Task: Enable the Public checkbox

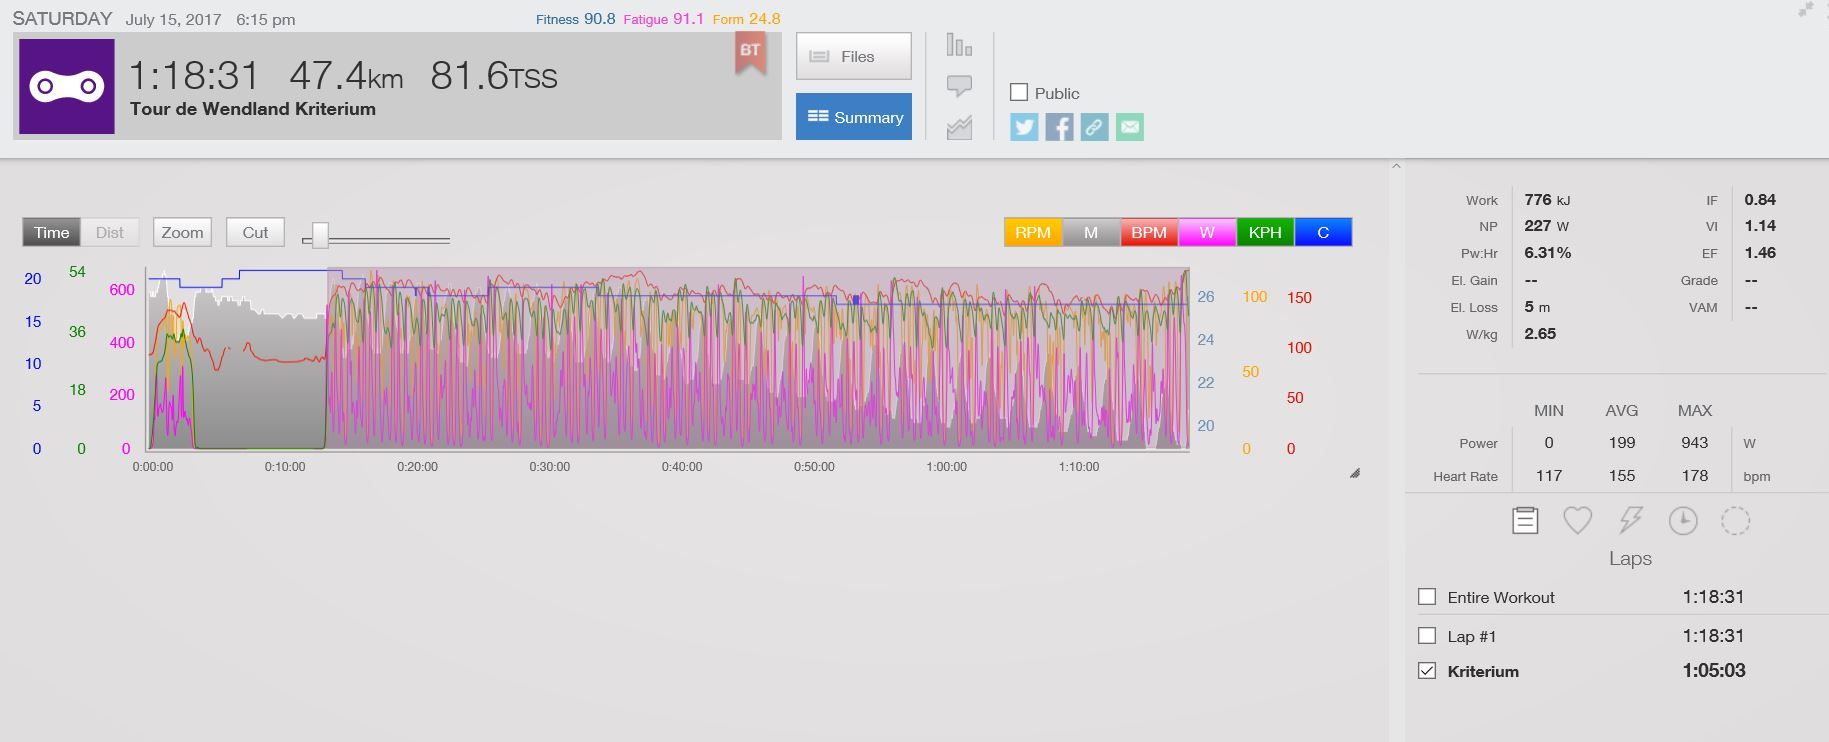Action: click(1019, 92)
